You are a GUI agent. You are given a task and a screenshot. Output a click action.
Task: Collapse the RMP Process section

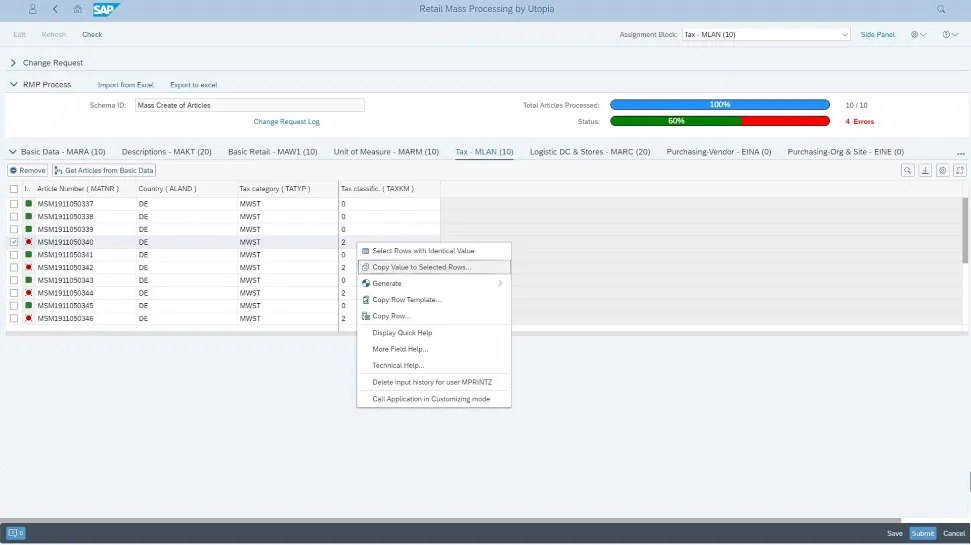click(14, 85)
